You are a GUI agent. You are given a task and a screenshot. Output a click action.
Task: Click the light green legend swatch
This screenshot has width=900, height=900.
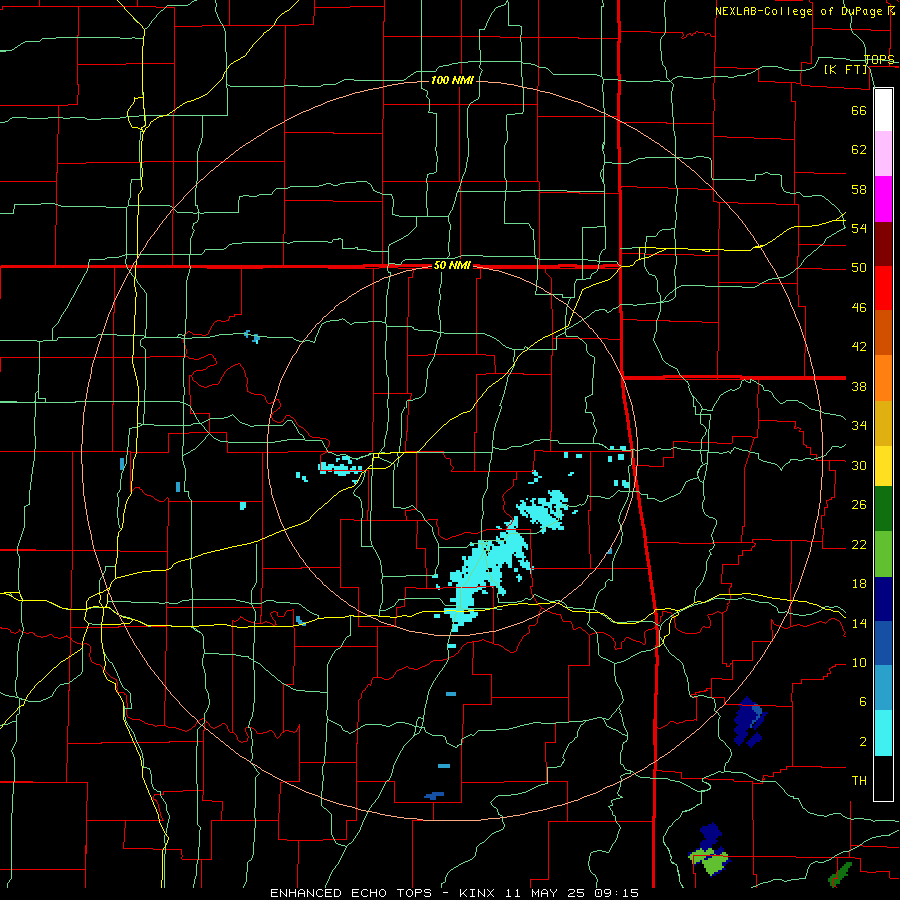click(883, 554)
